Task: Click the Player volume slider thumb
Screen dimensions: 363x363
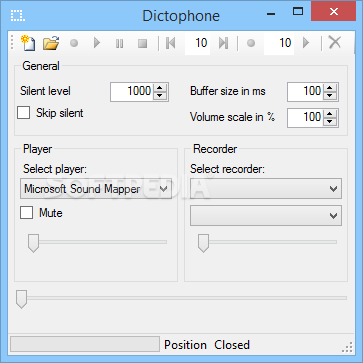Action: coord(33,243)
